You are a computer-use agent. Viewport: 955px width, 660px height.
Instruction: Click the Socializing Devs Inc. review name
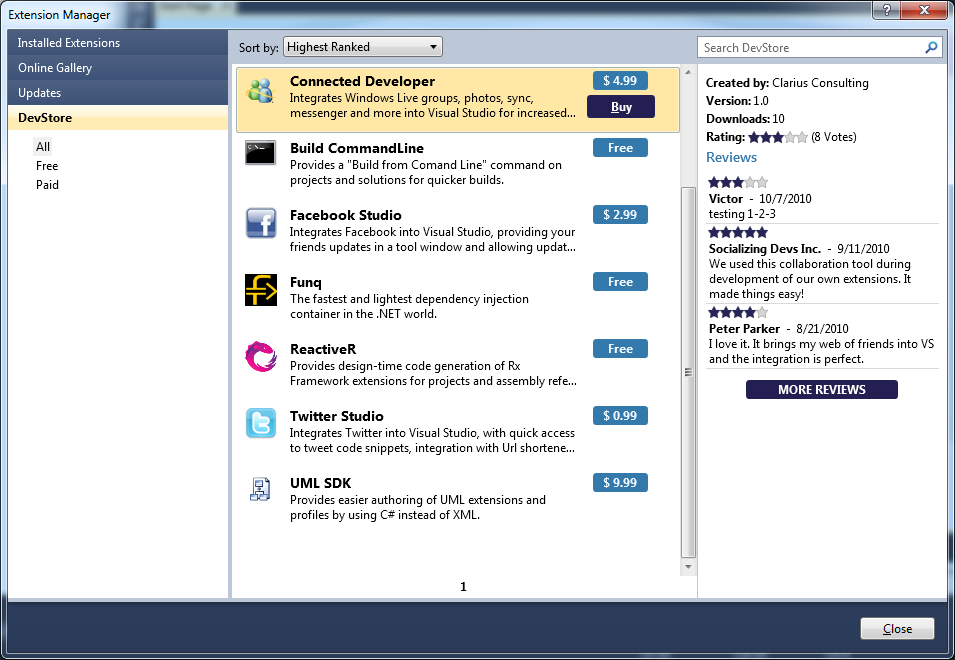tap(765, 248)
